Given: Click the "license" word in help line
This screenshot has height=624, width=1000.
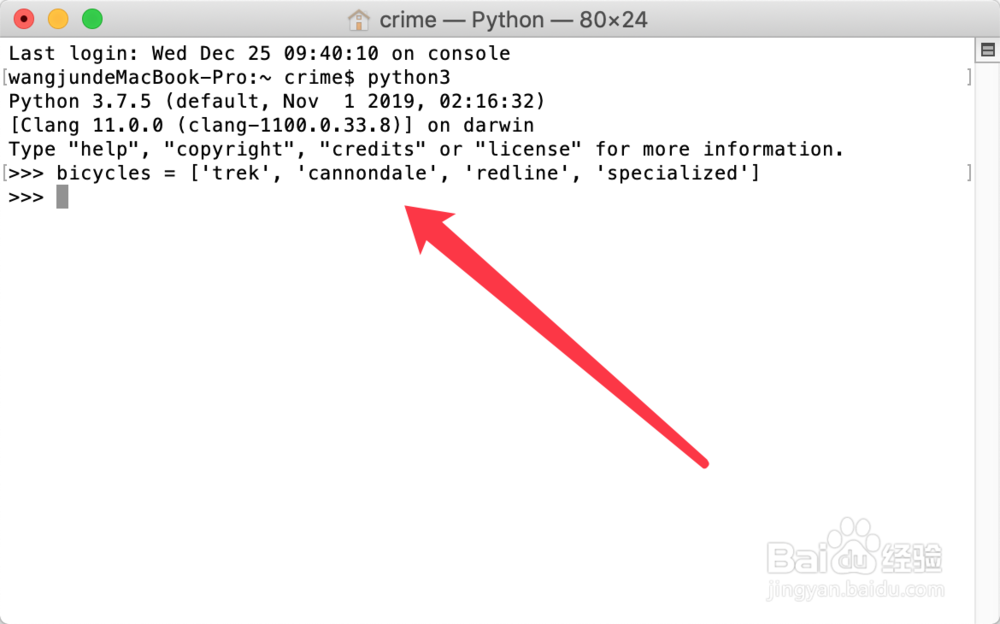Looking at the screenshot, I should click(528, 149).
